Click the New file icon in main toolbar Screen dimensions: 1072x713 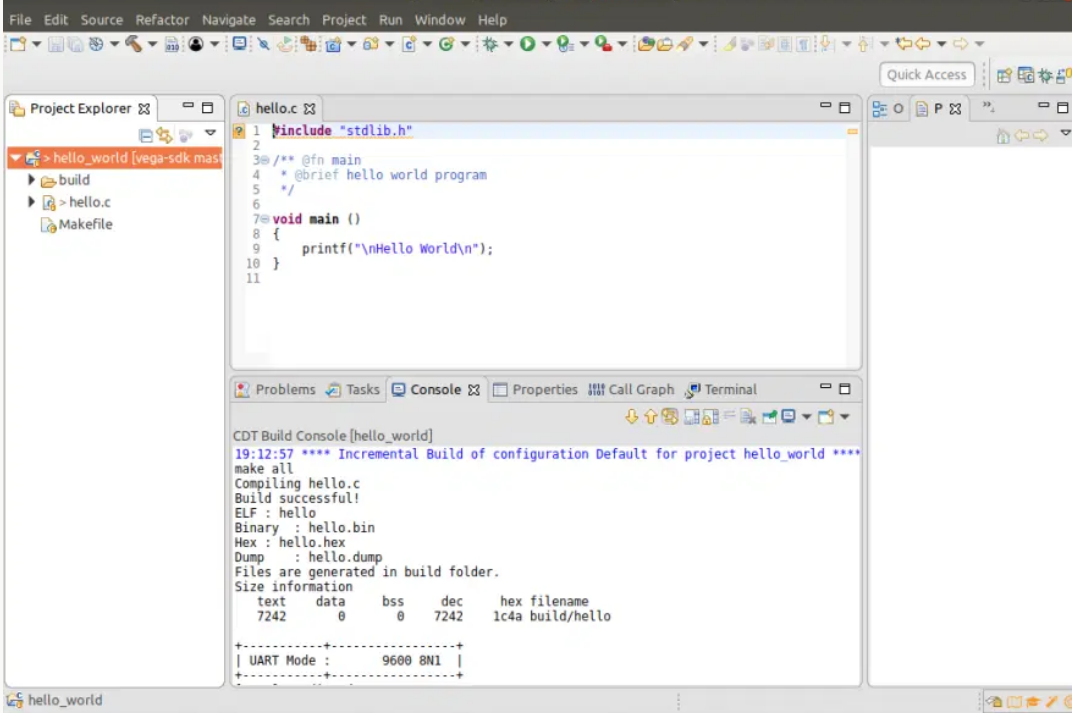(17, 44)
